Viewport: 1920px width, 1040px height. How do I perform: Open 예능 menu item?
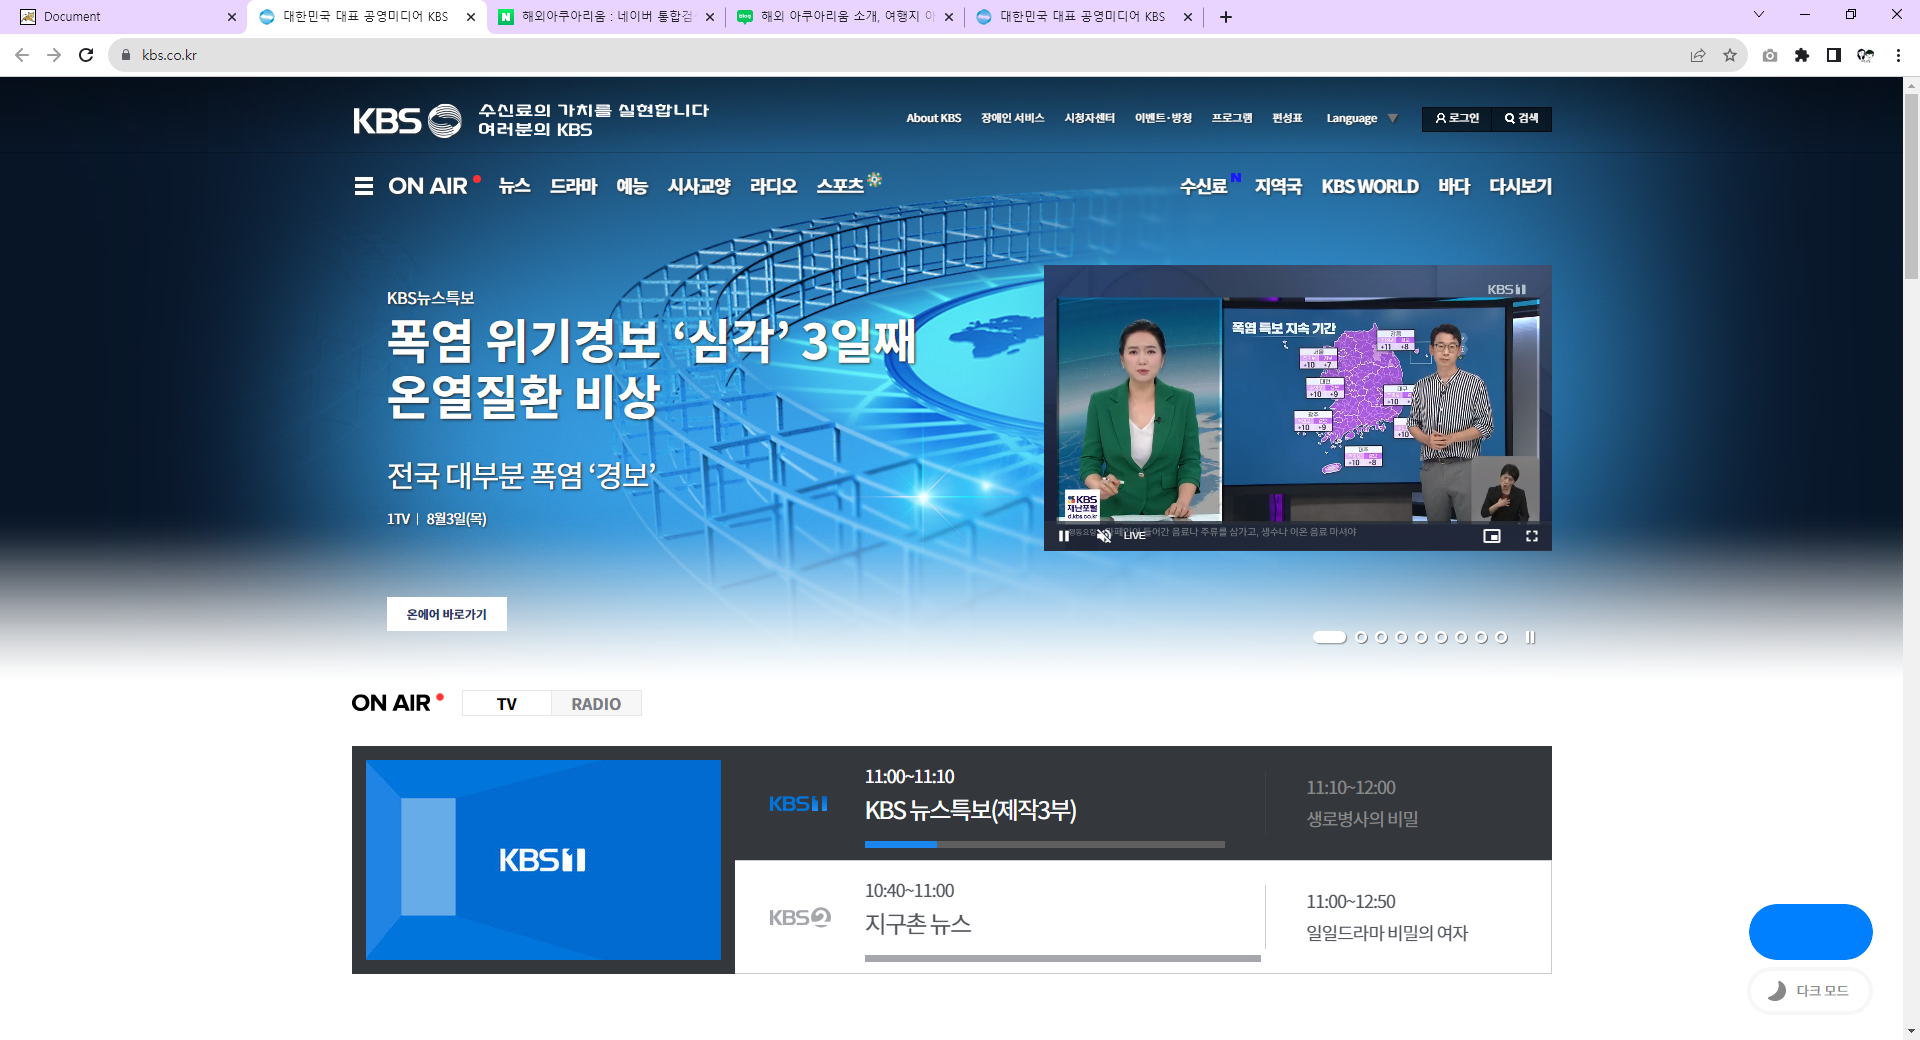(x=632, y=186)
